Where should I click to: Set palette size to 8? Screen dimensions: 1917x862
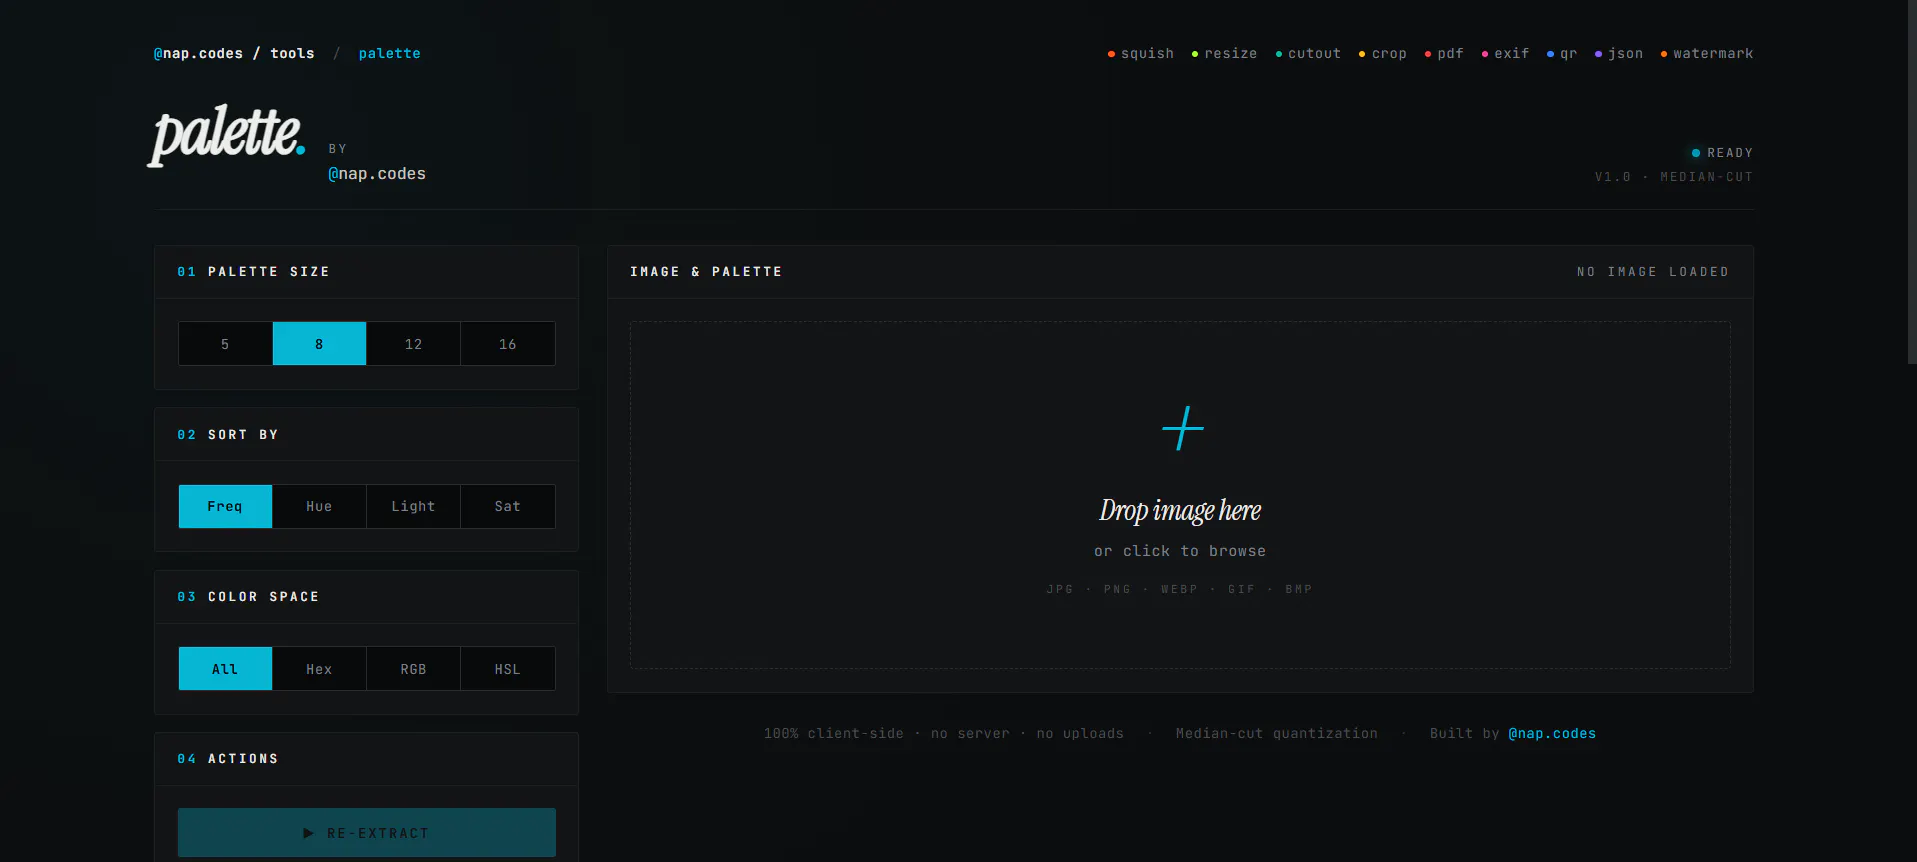tap(319, 344)
